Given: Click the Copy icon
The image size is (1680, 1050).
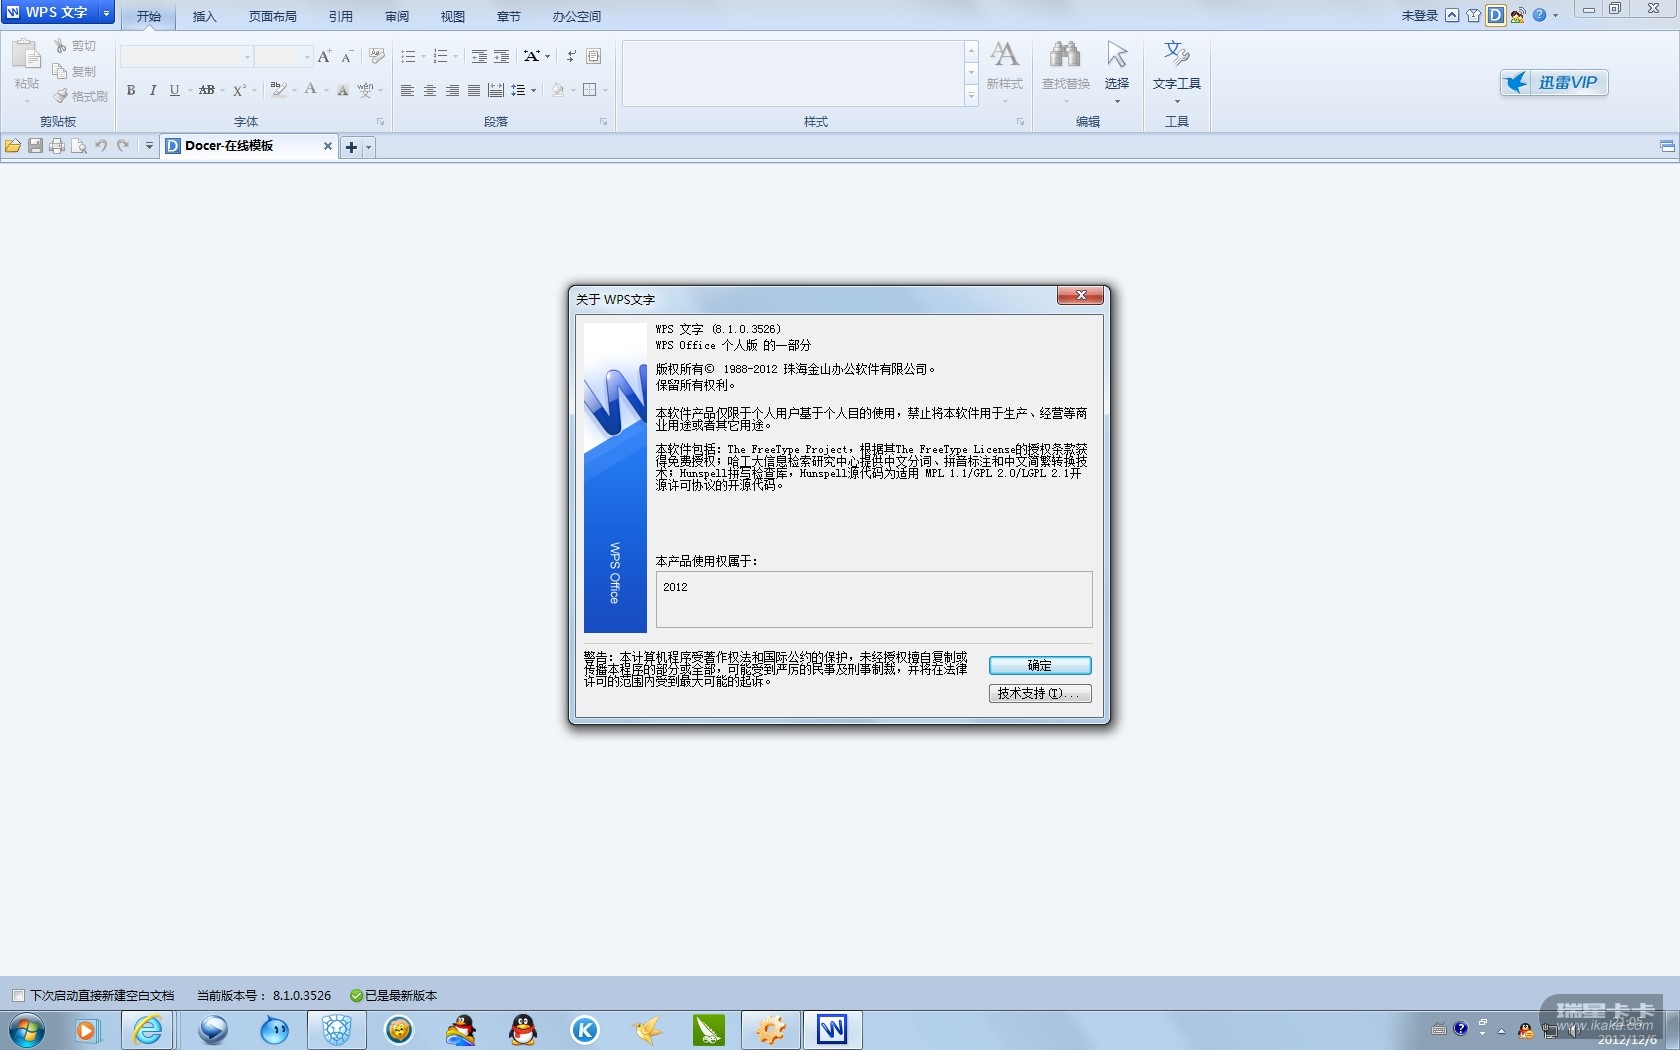Looking at the screenshot, I should click(61, 71).
